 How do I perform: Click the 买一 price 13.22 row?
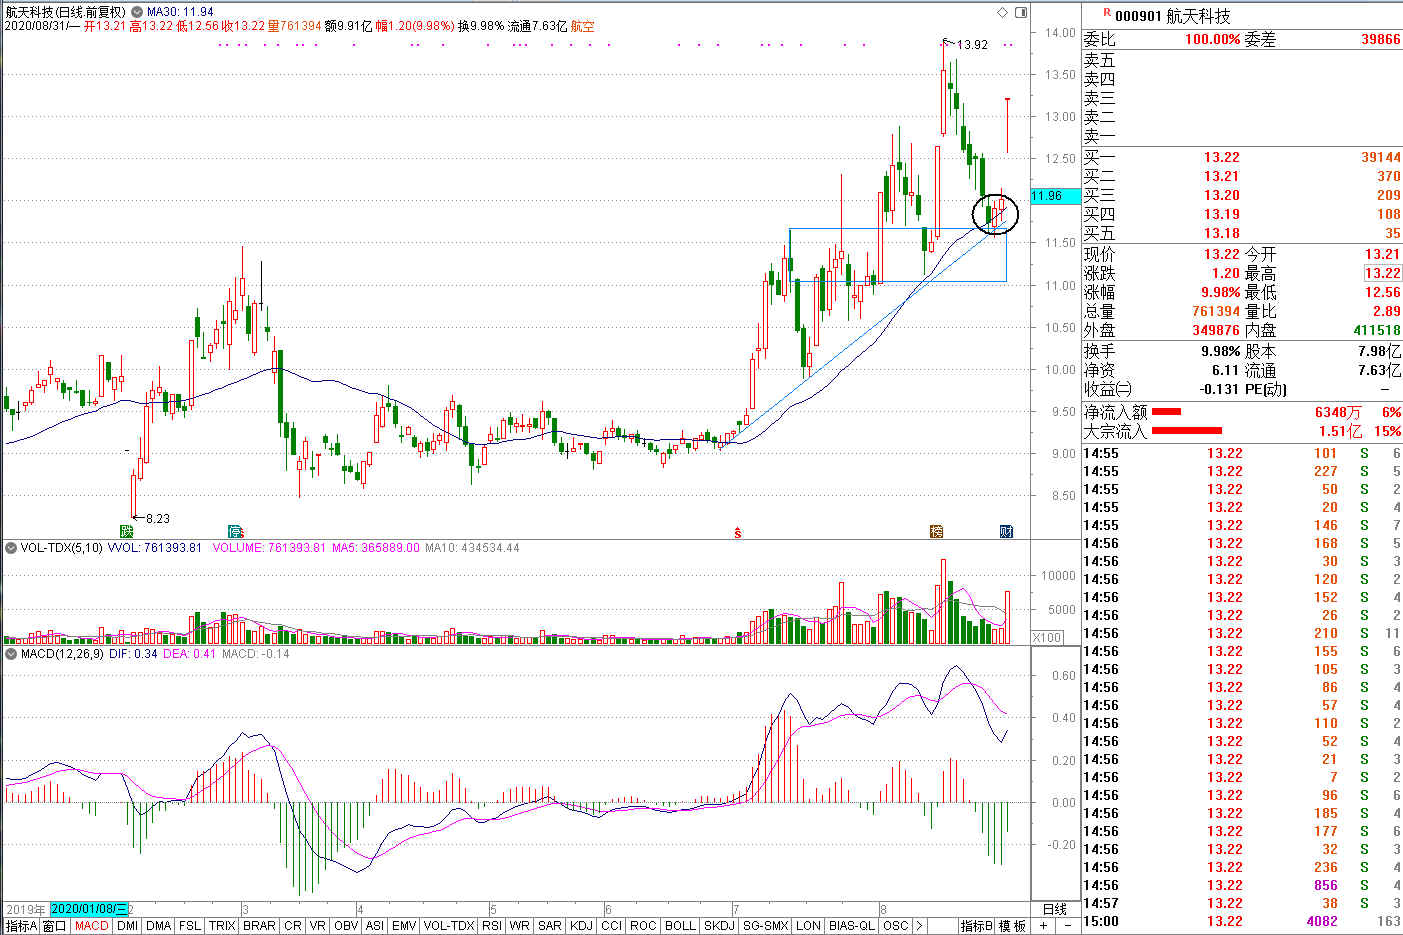(x=1242, y=157)
